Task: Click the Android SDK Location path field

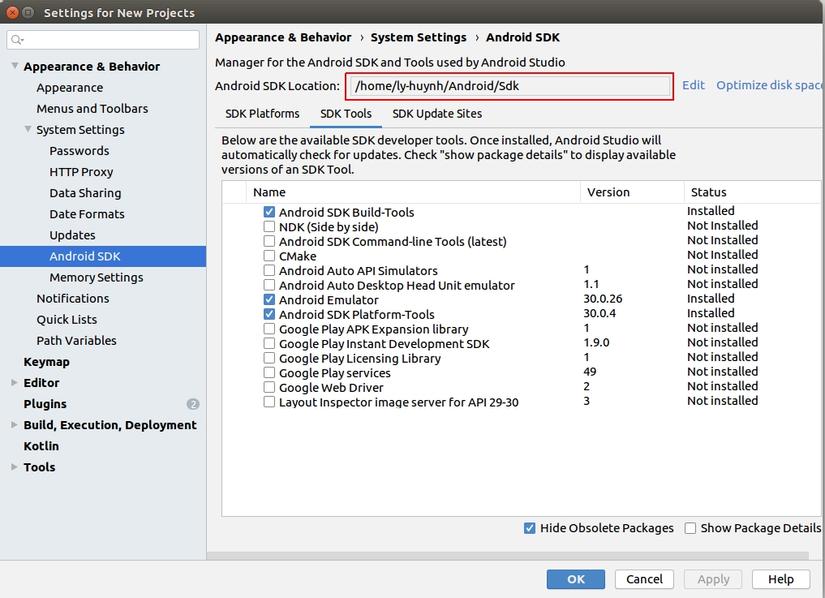Action: click(x=509, y=86)
